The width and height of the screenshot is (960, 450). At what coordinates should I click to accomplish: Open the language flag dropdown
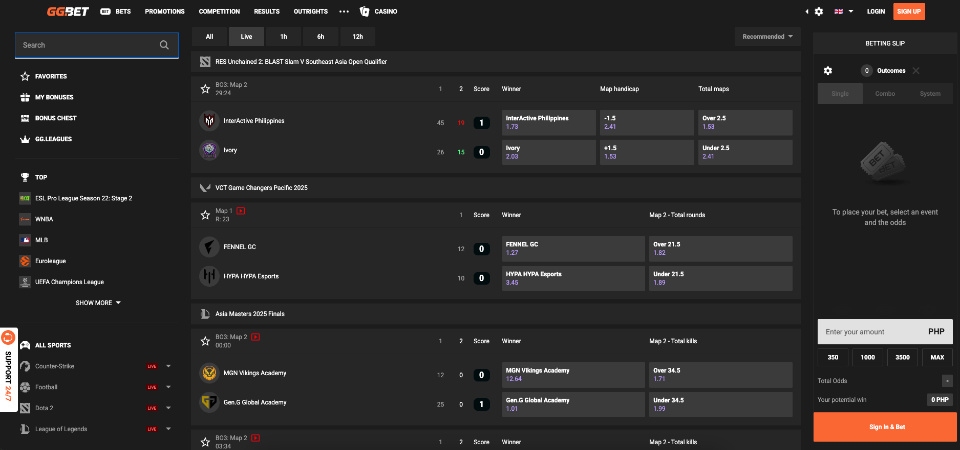point(843,11)
